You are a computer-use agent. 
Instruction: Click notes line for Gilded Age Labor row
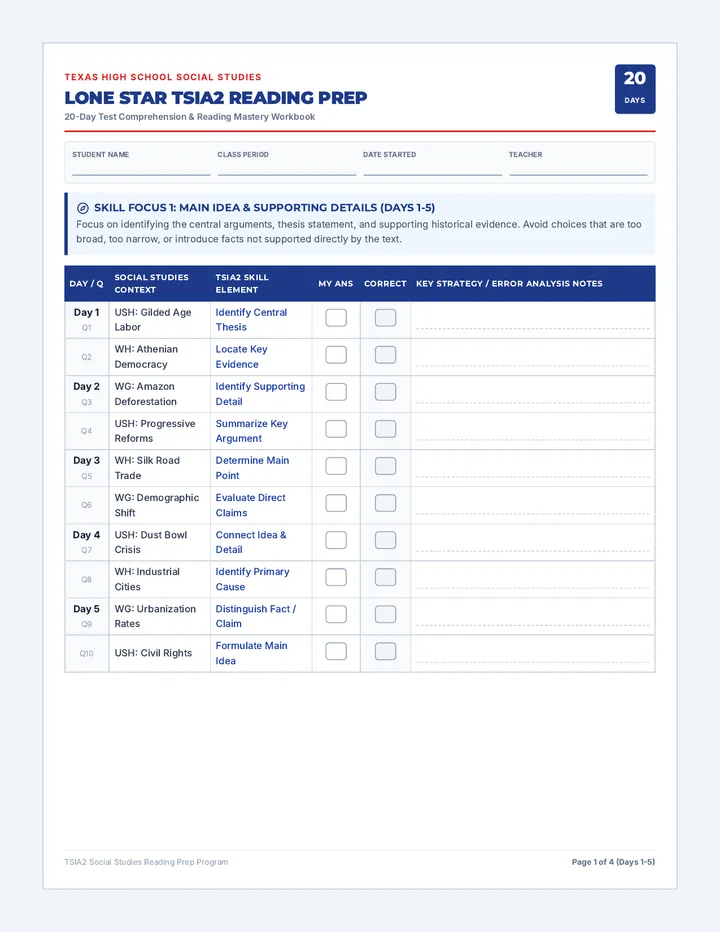point(533,320)
